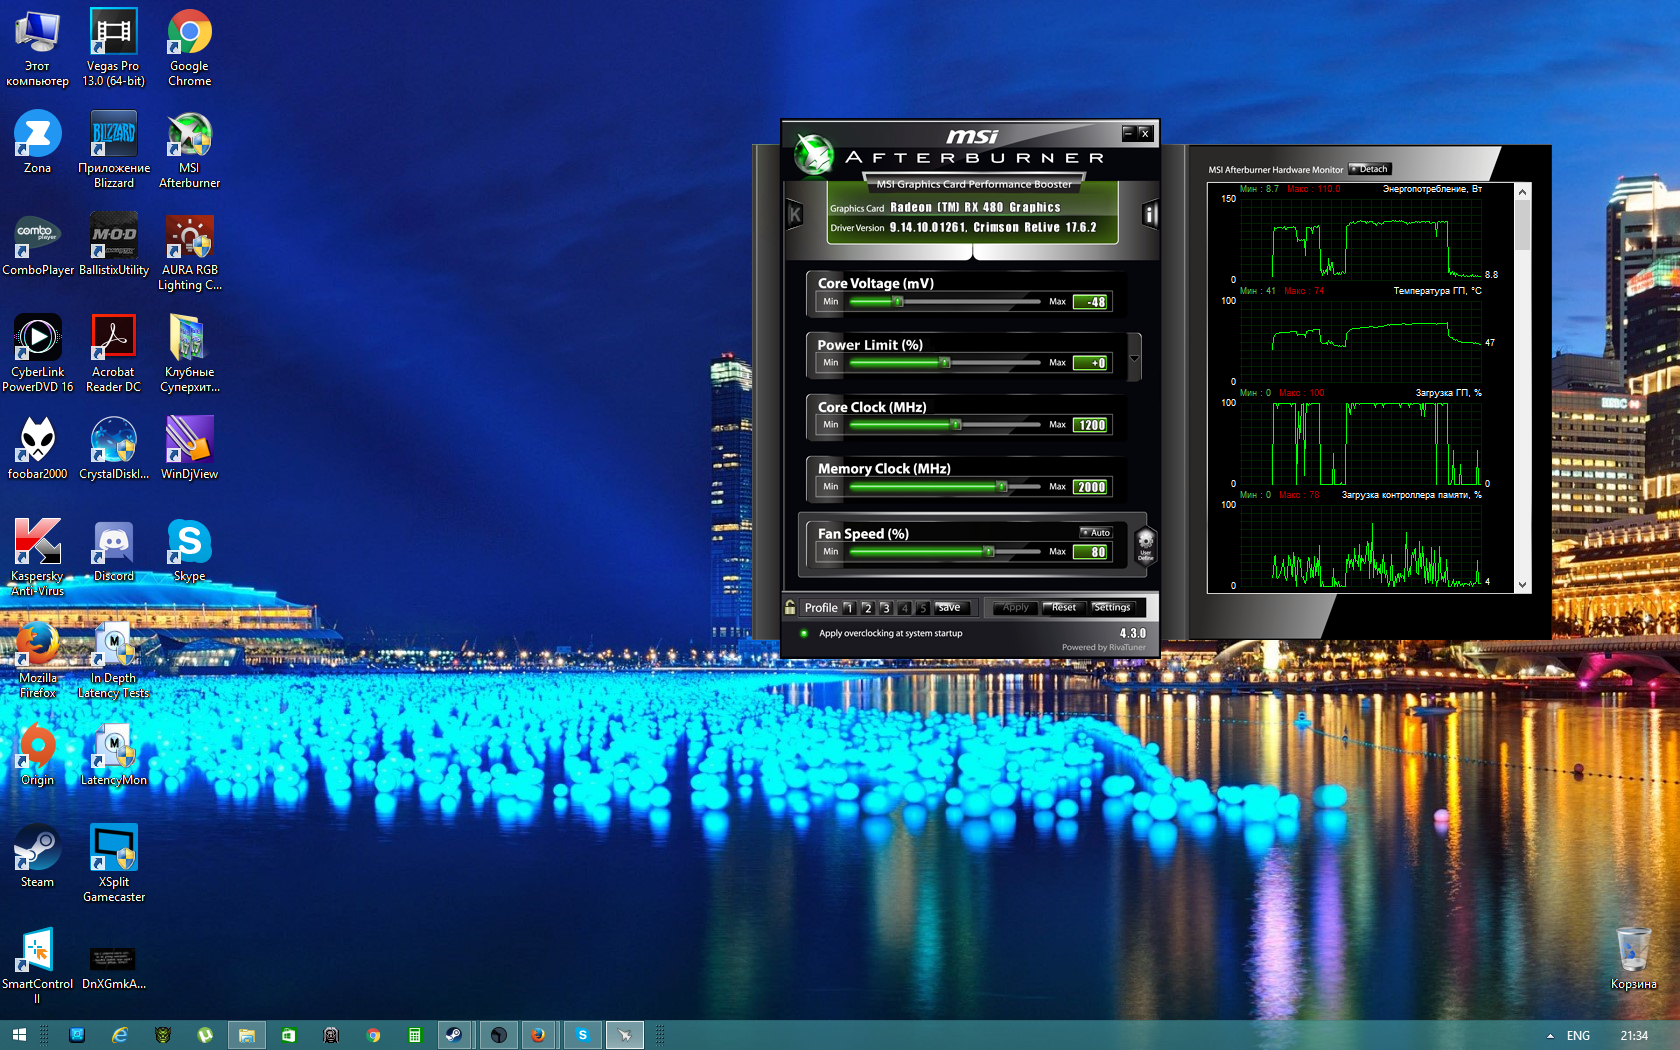
Task: Select the Recycle Bin (Корзина) icon
Action: (x=1633, y=959)
